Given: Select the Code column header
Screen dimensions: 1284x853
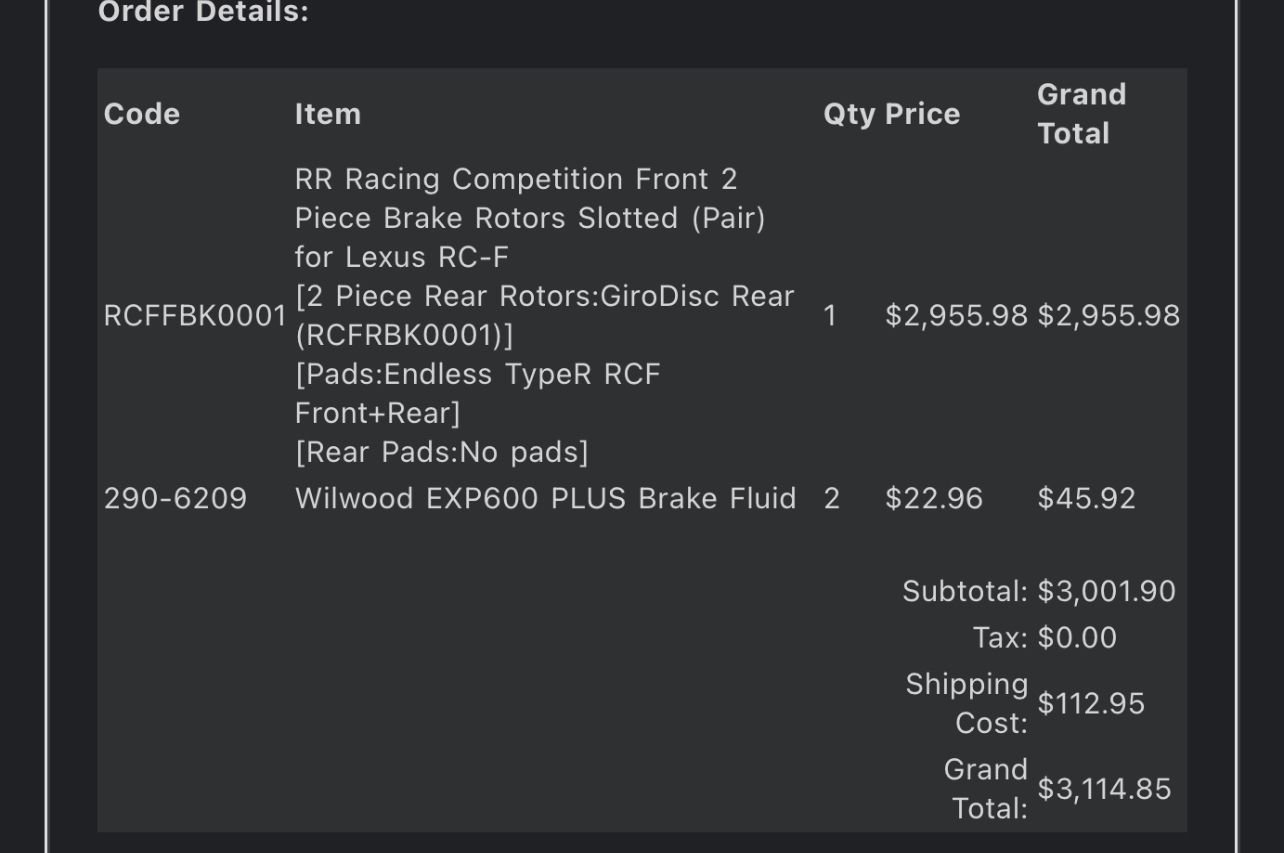Looking at the screenshot, I should click(x=142, y=114).
